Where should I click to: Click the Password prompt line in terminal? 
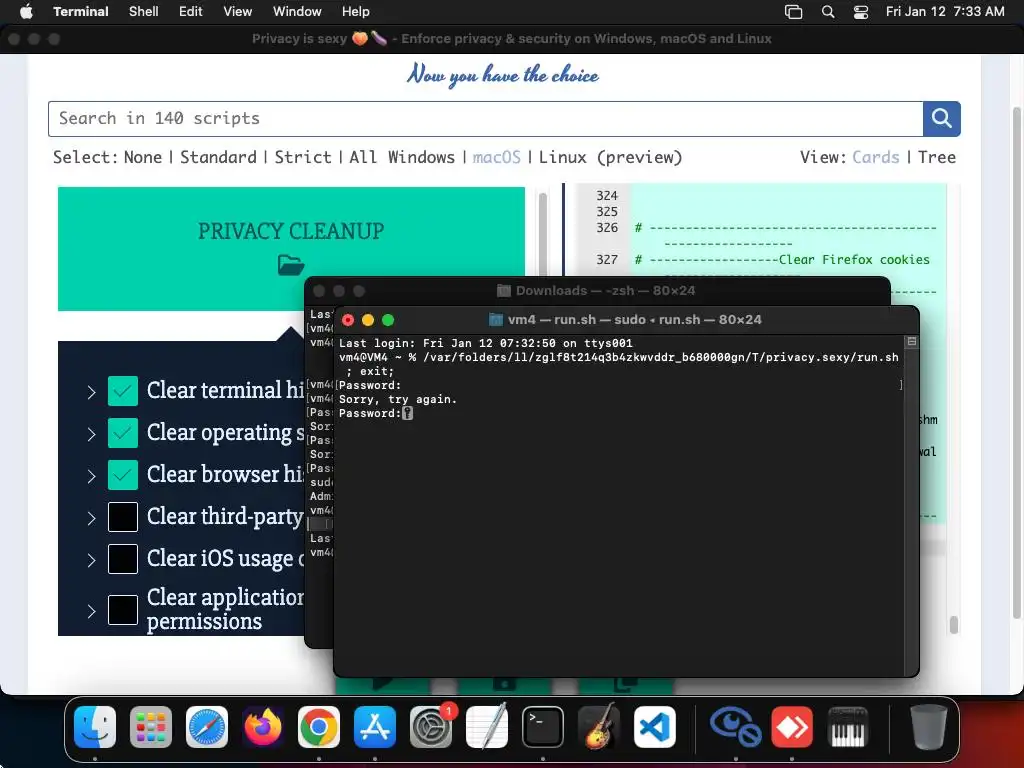(x=376, y=413)
